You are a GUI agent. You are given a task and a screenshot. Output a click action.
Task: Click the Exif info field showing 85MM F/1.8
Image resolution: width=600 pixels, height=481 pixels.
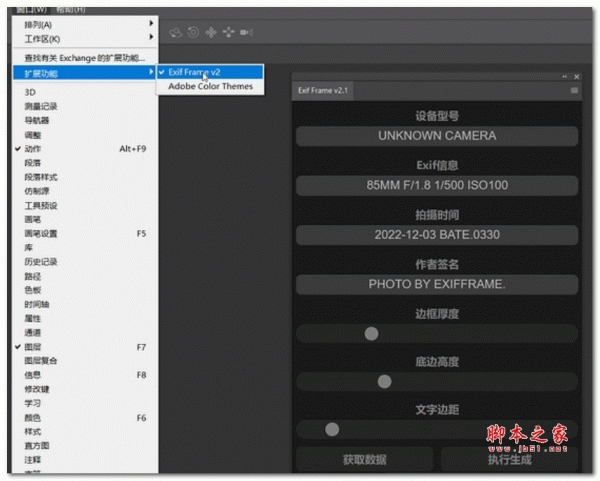click(437, 186)
